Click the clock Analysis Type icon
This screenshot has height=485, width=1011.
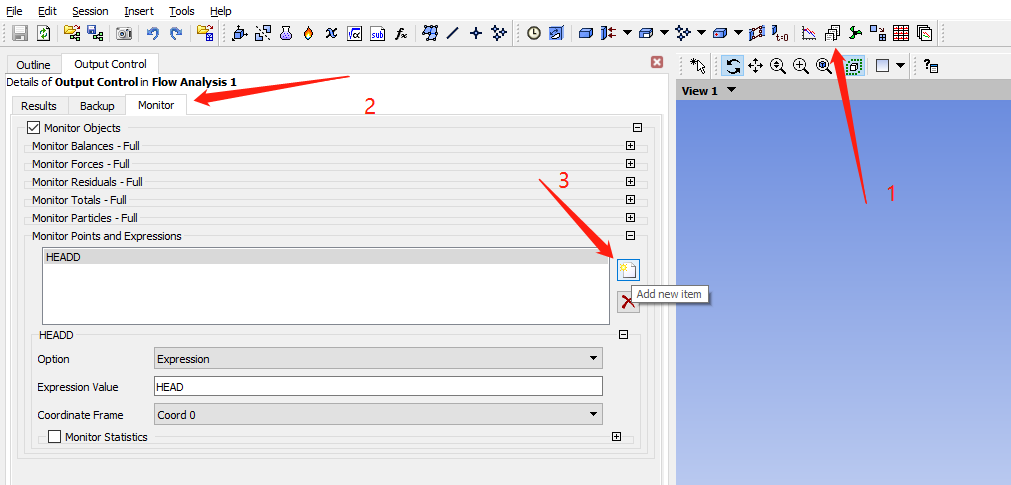coord(534,33)
